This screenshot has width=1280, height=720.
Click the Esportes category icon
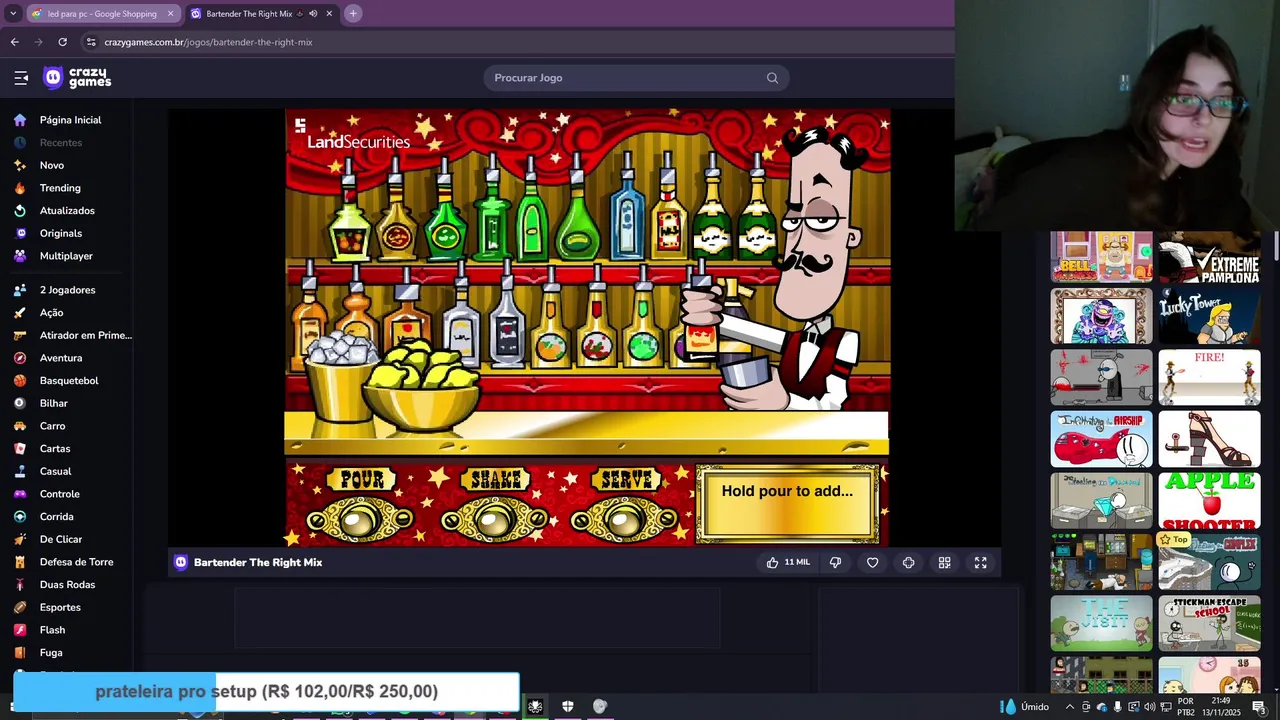click(x=20, y=607)
